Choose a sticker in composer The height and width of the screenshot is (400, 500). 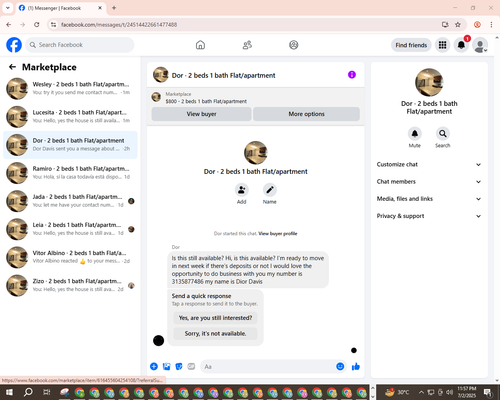[x=179, y=367]
